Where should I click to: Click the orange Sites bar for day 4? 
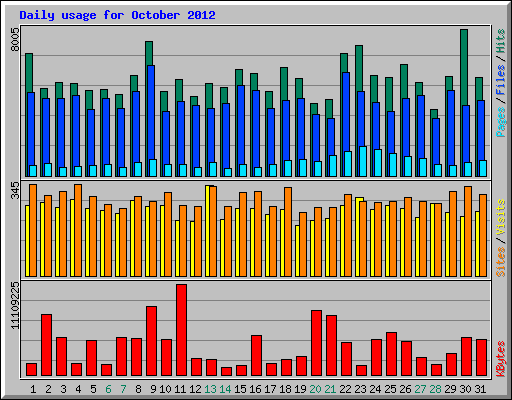click(78, 230)
